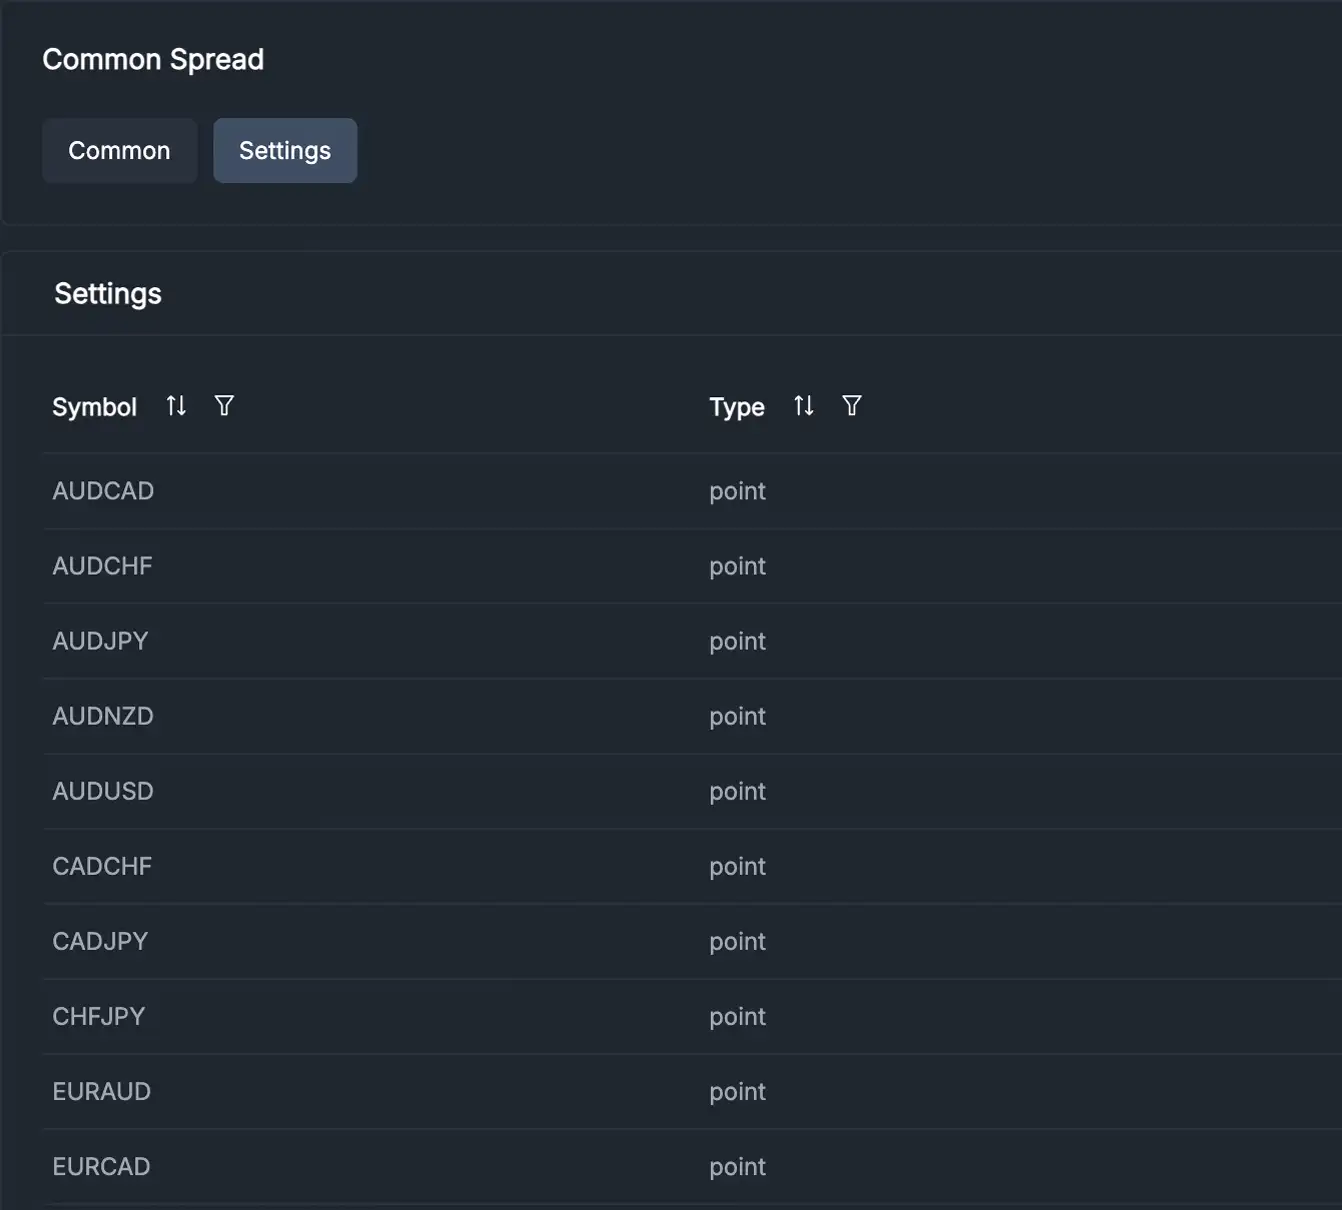Switch to the Common tab
Image resolution: width=1342 pixels, height=1210 pixels.
119,151
